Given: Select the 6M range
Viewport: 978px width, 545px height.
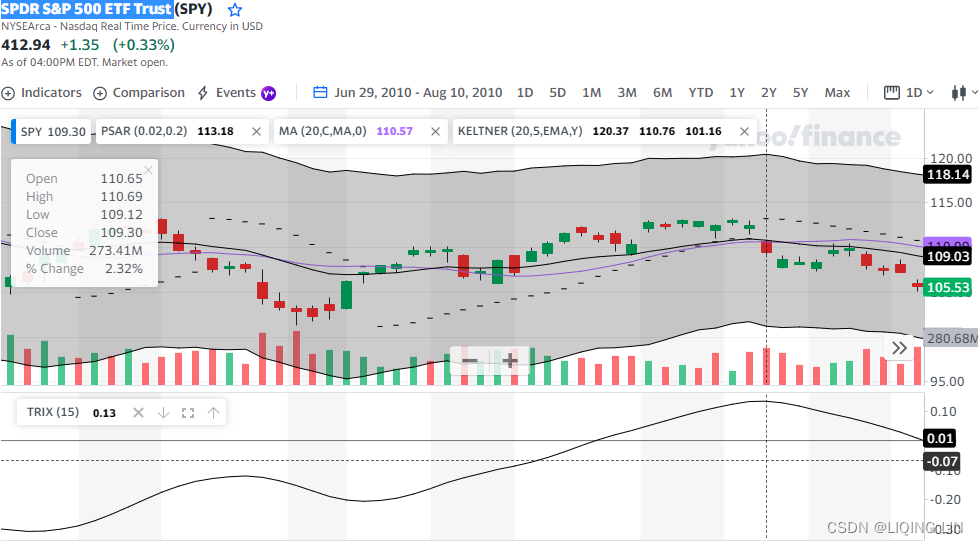Looking at the screenshot, I should point(662,93).
